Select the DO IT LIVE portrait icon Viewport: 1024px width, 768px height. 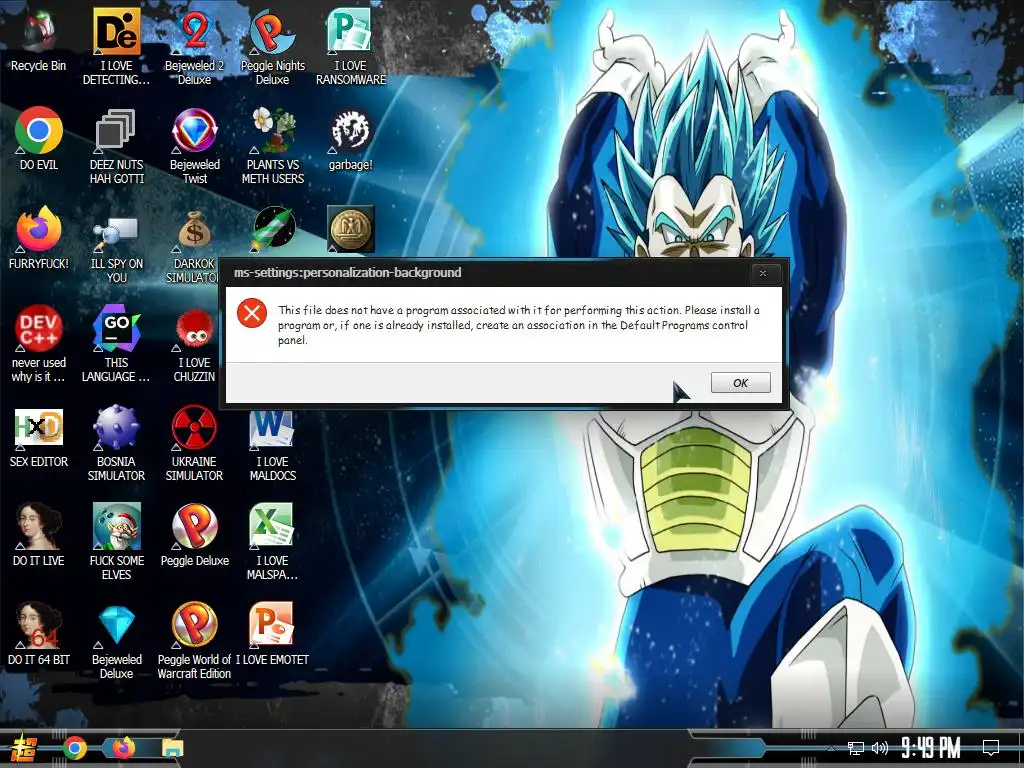coord(39,536)
